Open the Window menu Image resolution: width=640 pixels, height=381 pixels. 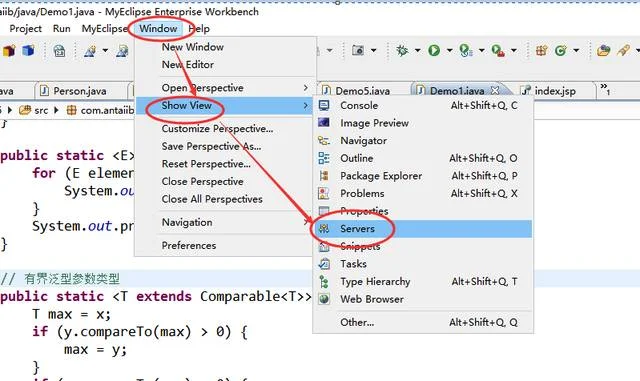158,29
